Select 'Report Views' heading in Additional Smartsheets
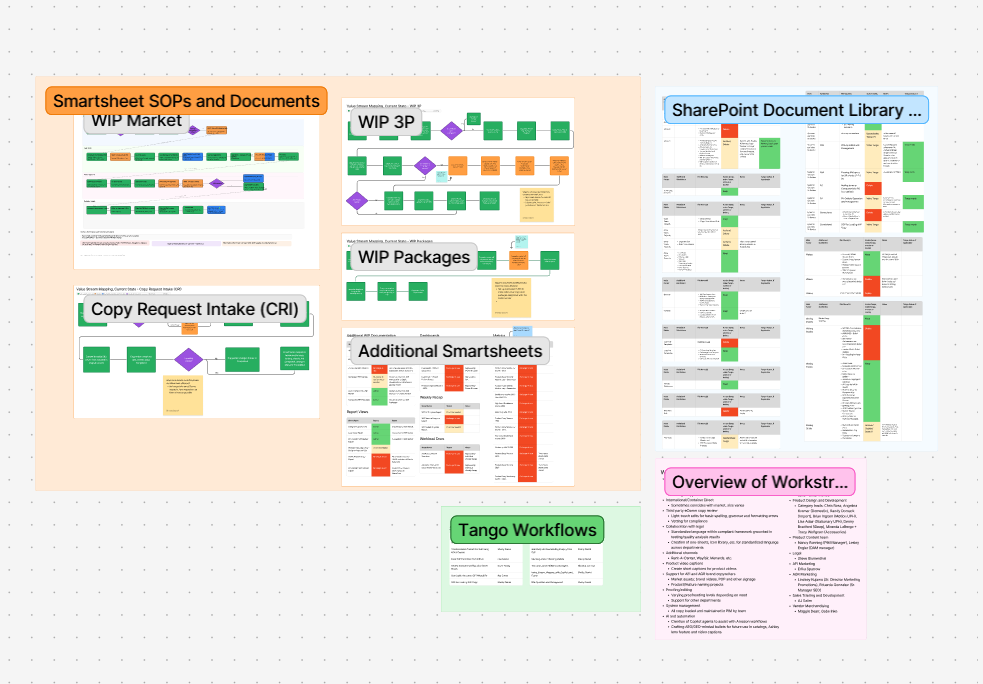The width and height of the screenshot is (983, 684). 357,412
